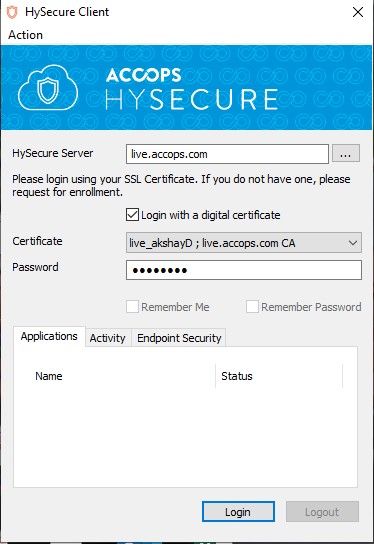The height and width of the screenshot is (544, 374).
Task: Focus the Password input field
Action: coord(244,270)
